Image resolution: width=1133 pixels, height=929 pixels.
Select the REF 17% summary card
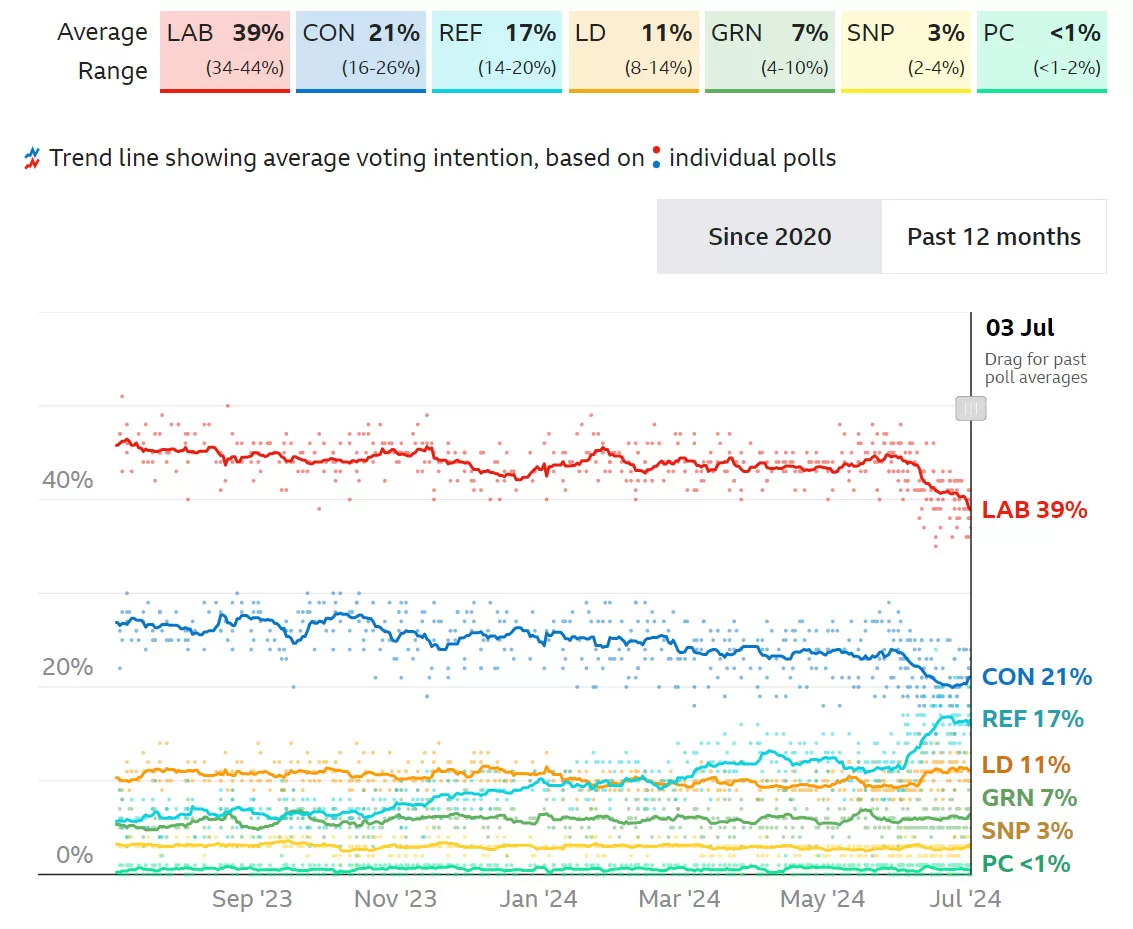[497, 51]
